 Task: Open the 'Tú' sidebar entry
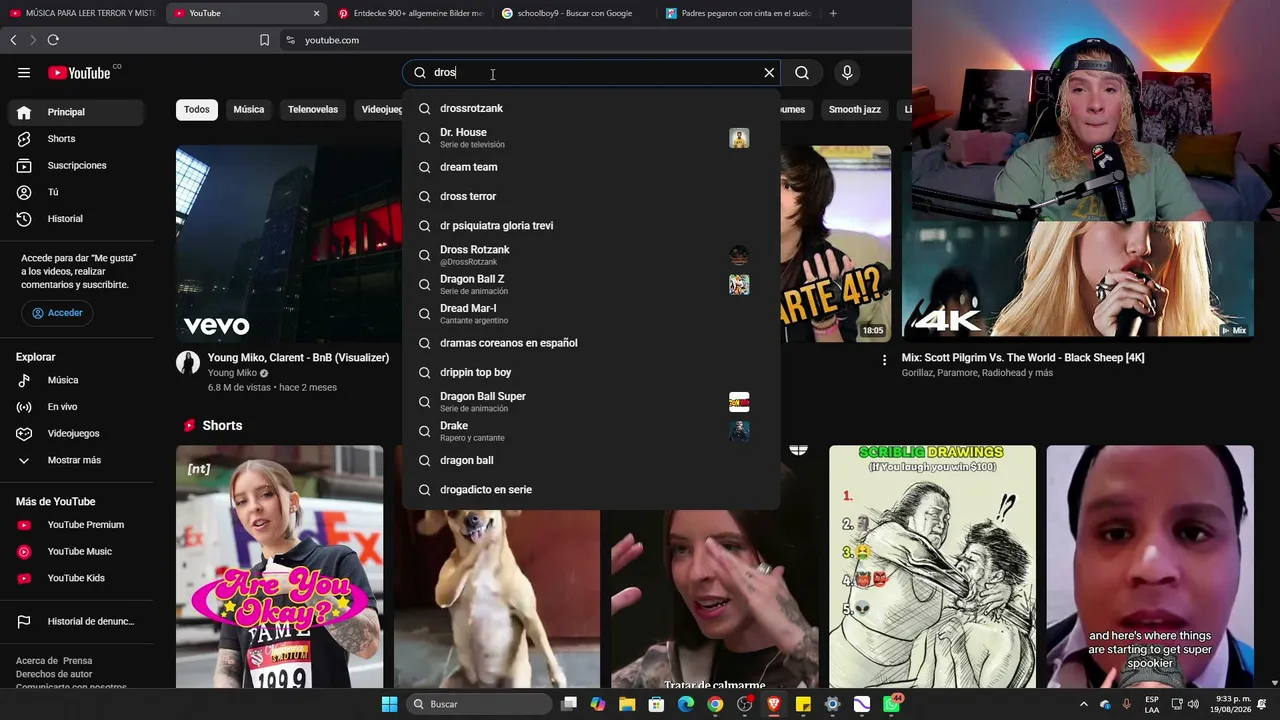point(78,192)
